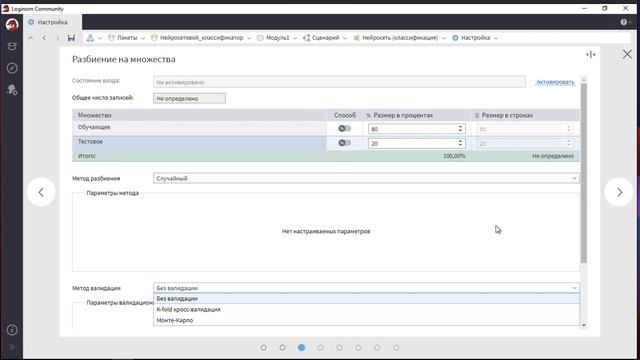Open the Loginom logo home icon
The image size is (640, 360).
tap(12, 24)
